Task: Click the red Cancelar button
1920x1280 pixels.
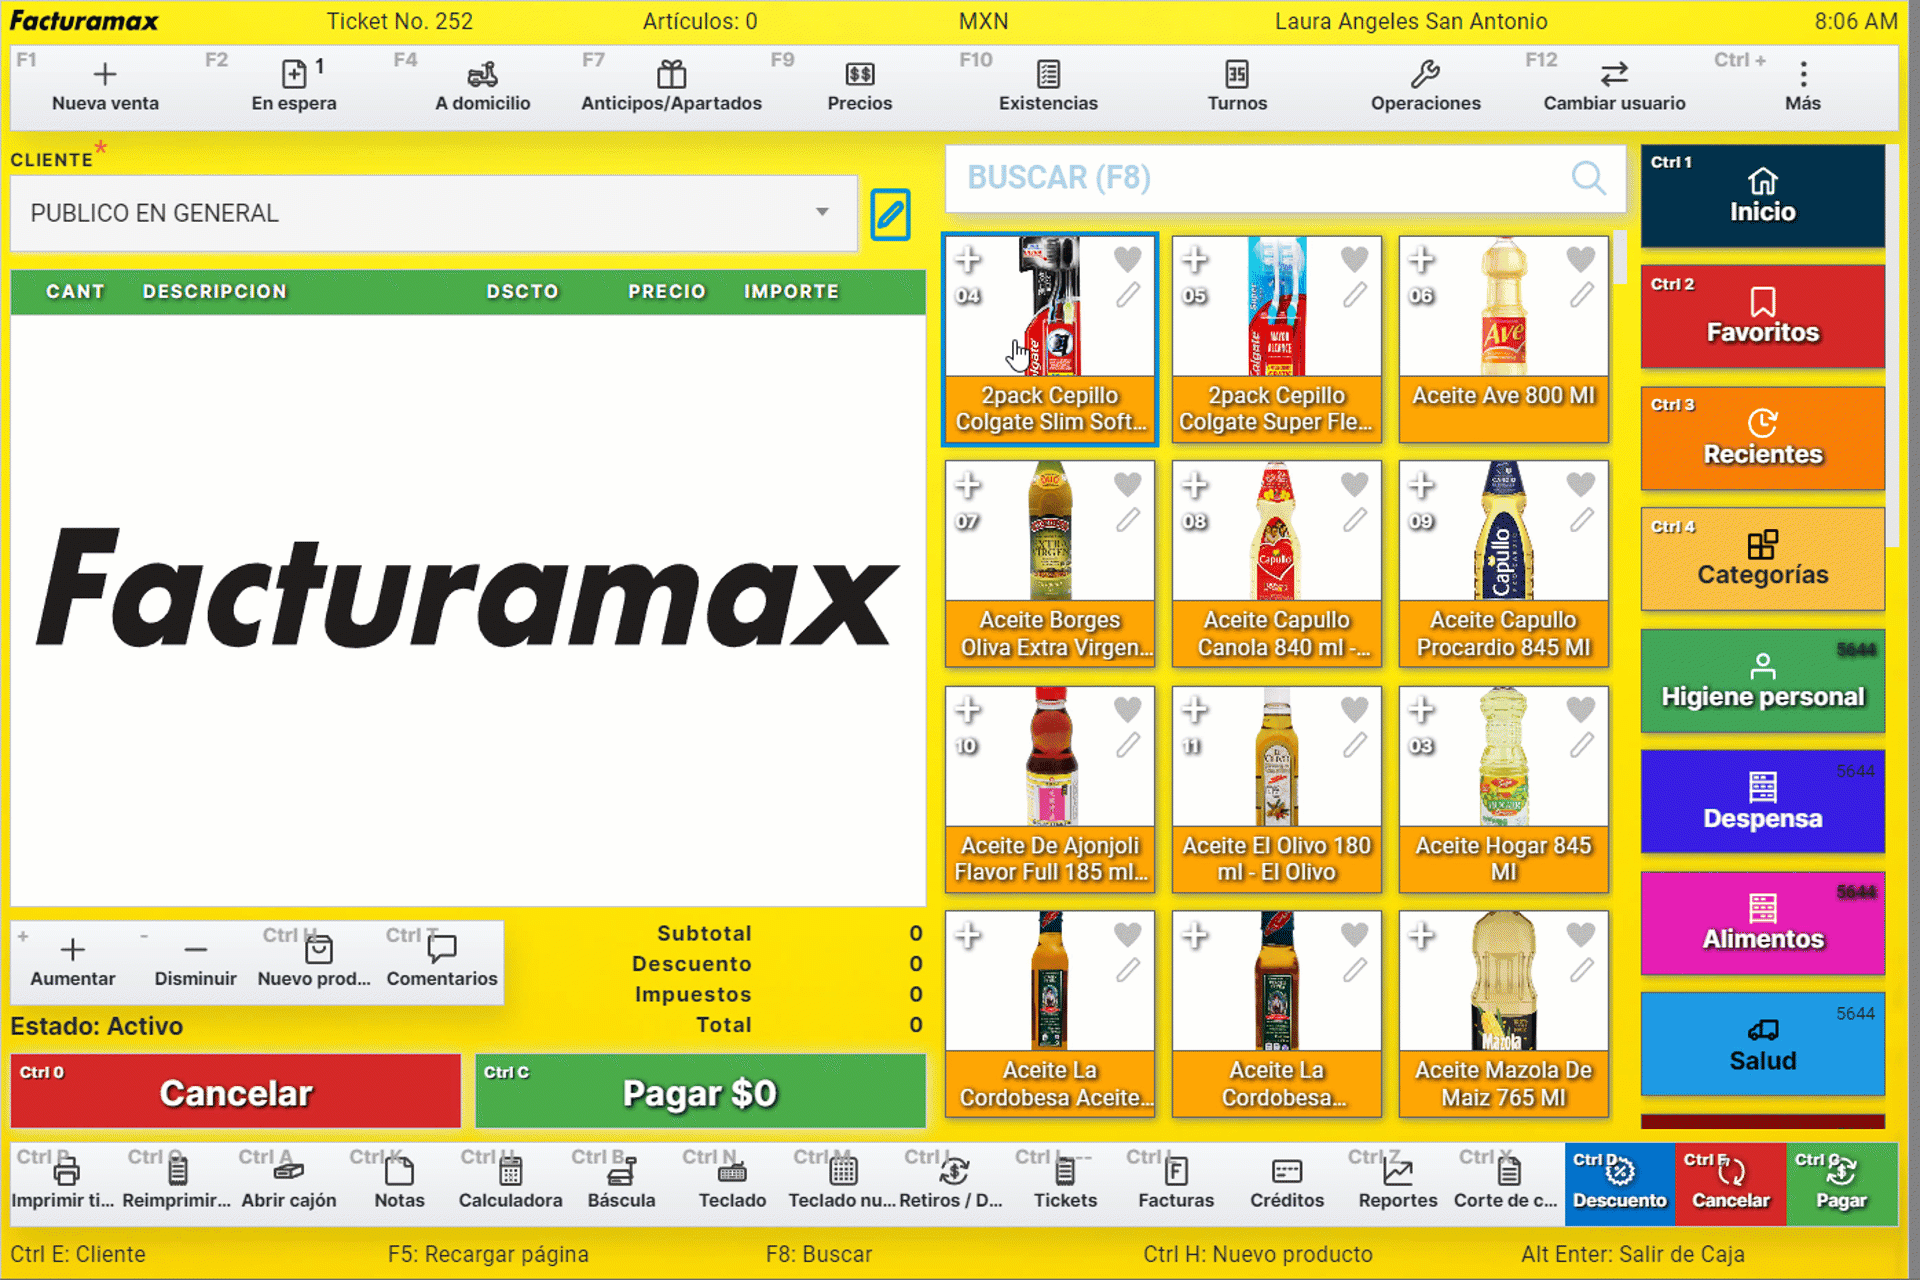Action: point(236,1092)
